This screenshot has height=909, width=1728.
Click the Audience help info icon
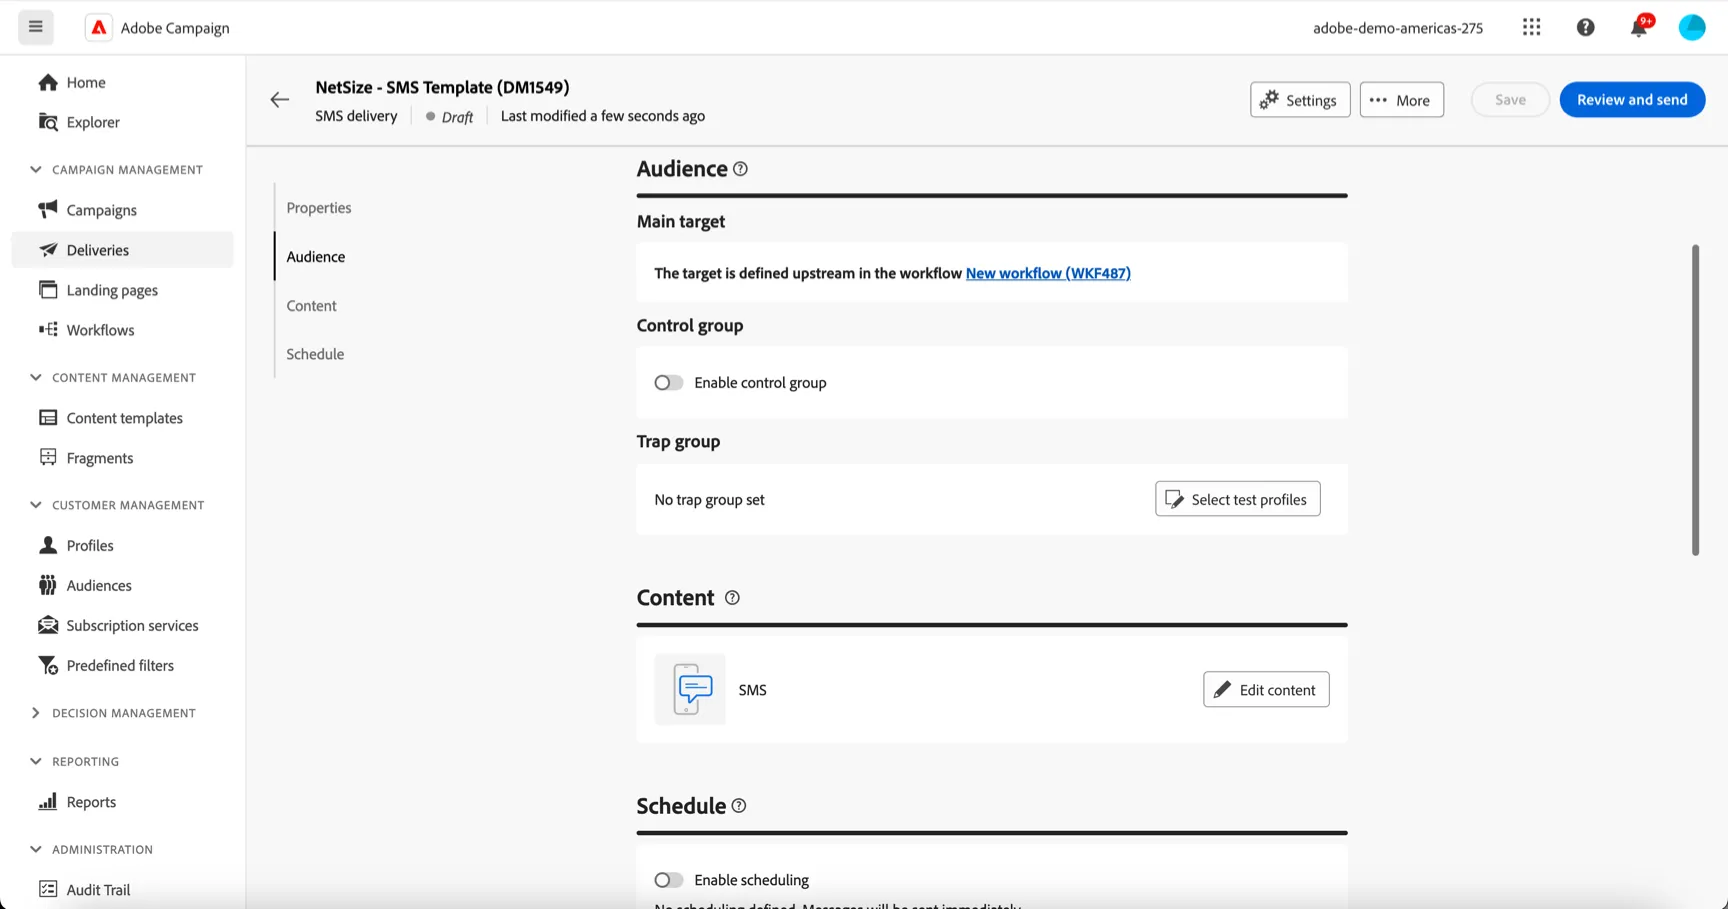(x=740, y=169)
